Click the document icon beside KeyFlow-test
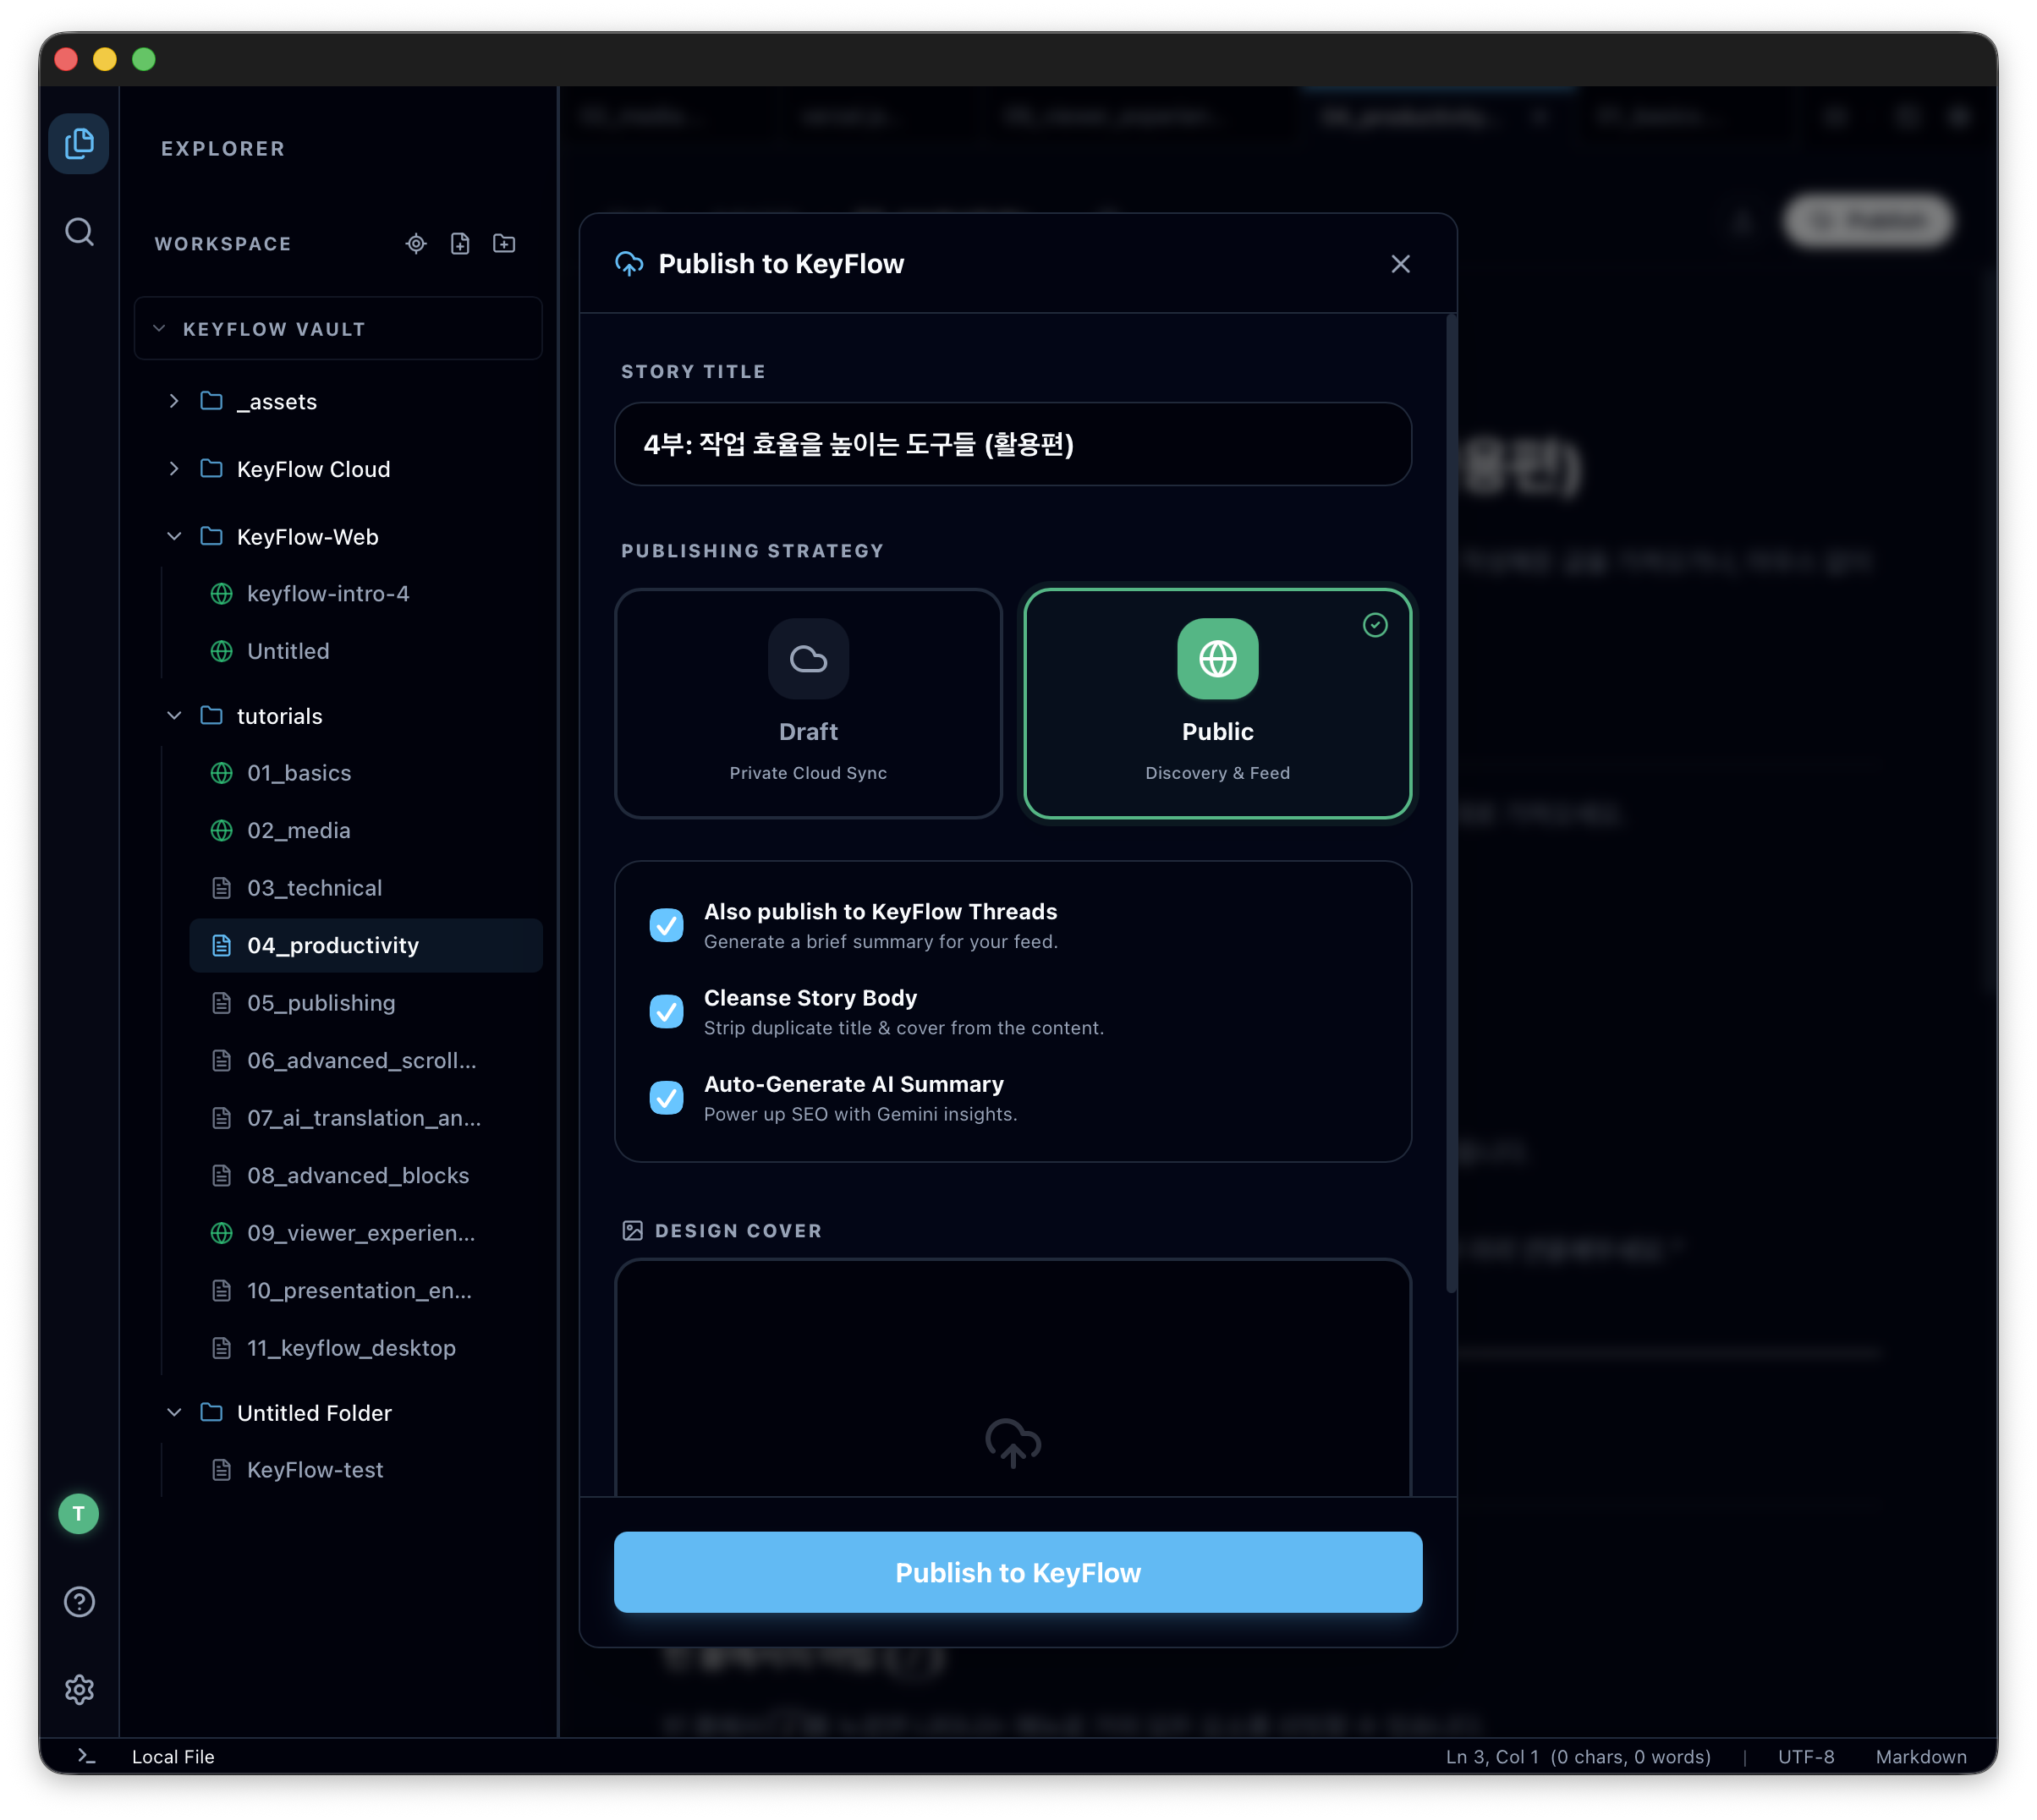Viewport: 2037px width, 1820px height. point(221,1470)
